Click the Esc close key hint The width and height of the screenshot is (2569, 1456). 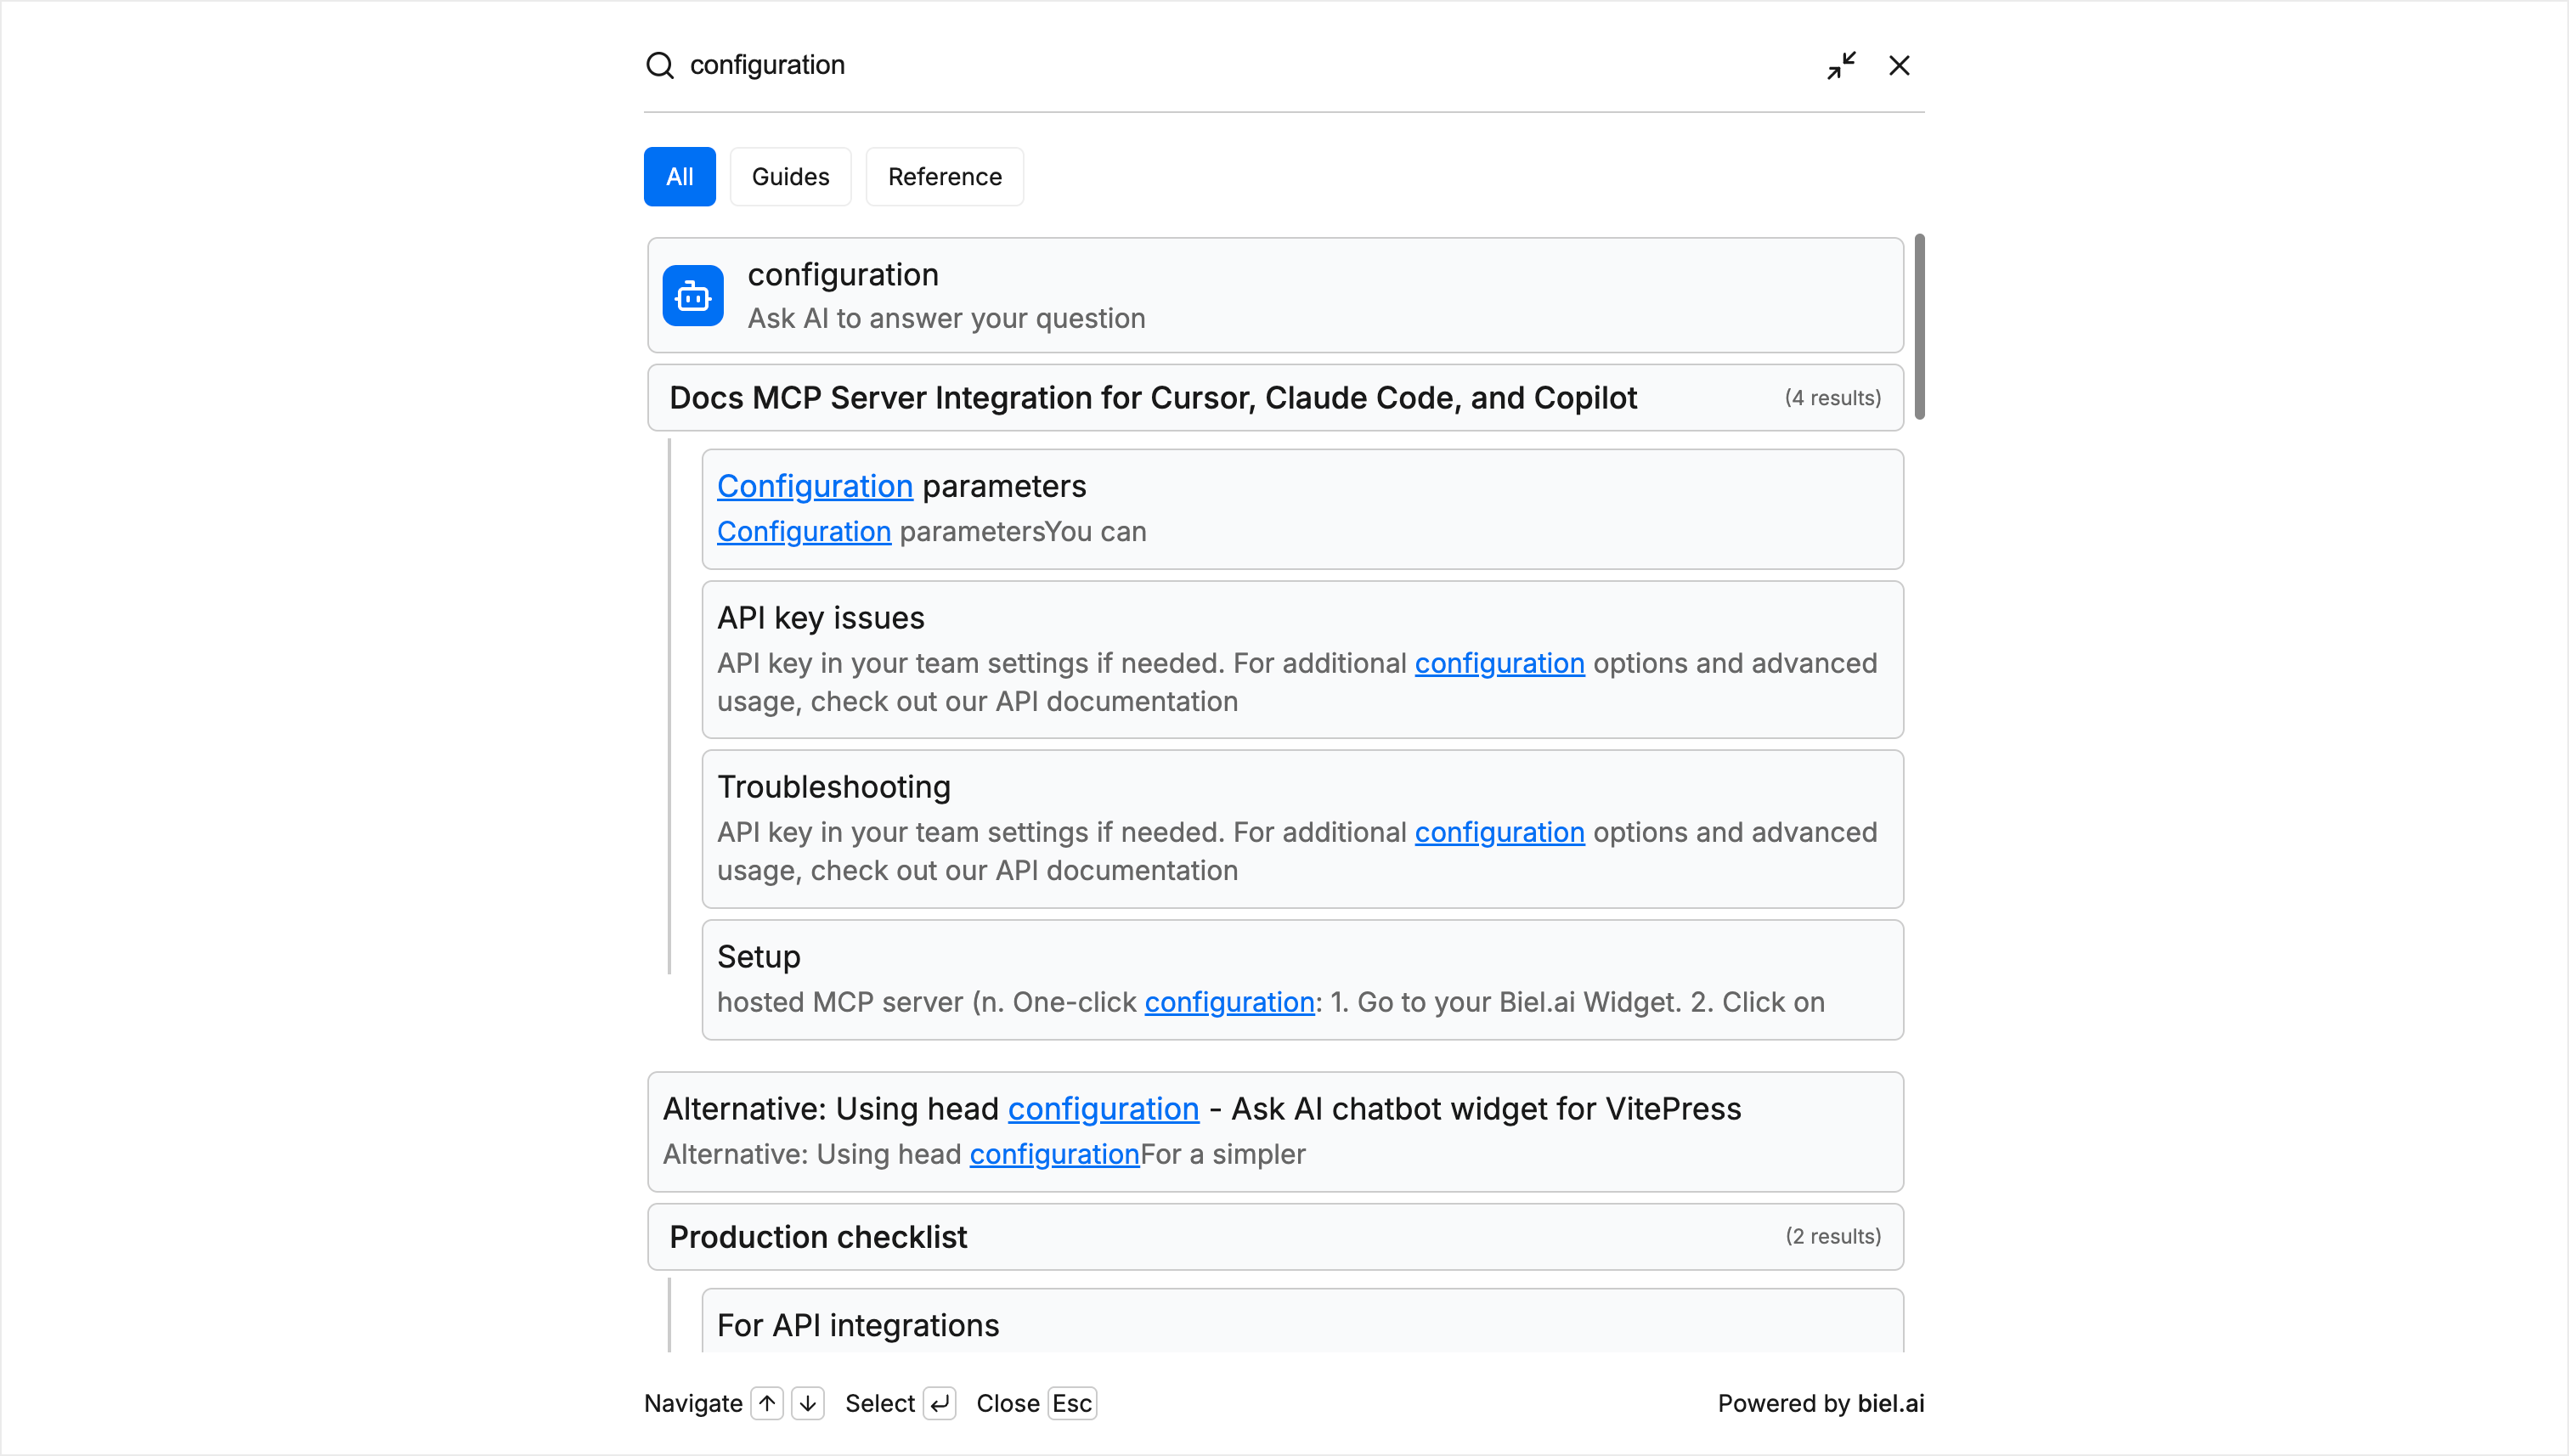1071,1403
